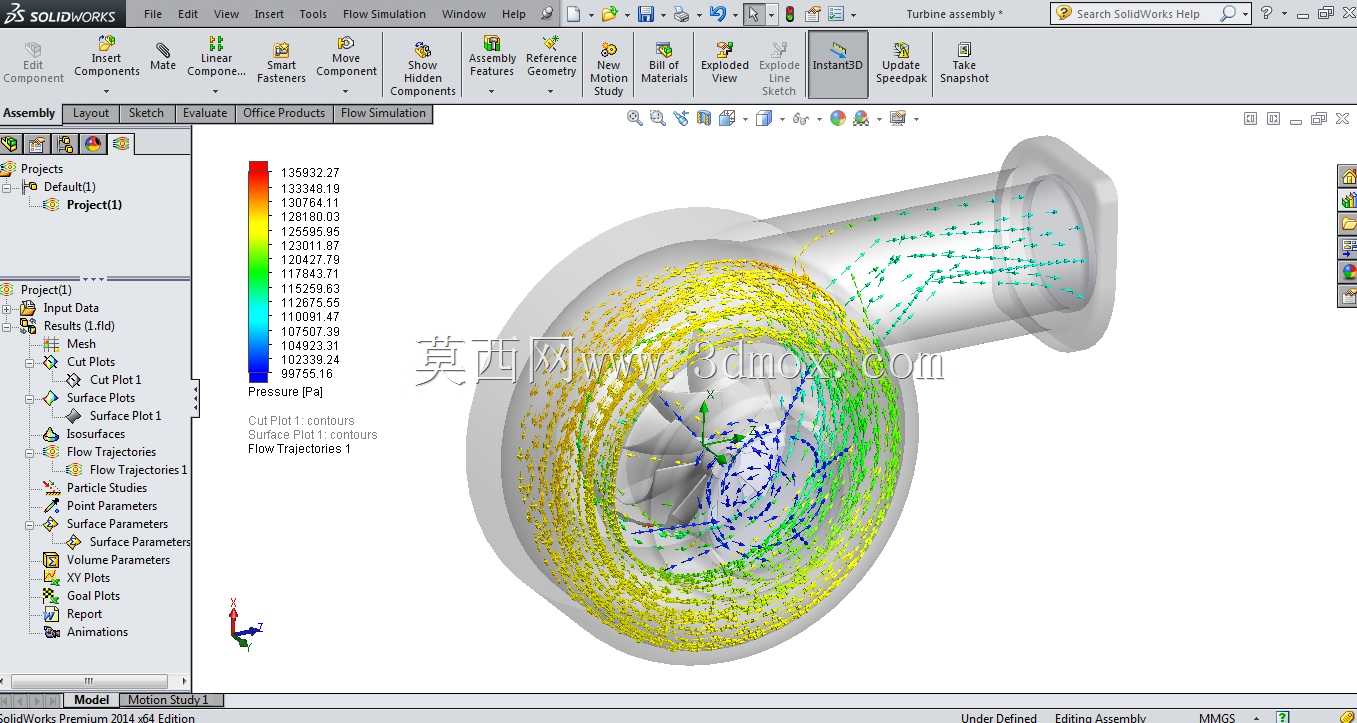1357x723 pixels.
Task: Open the Appearances task pane tab
Action: (x=1348, y=272)
